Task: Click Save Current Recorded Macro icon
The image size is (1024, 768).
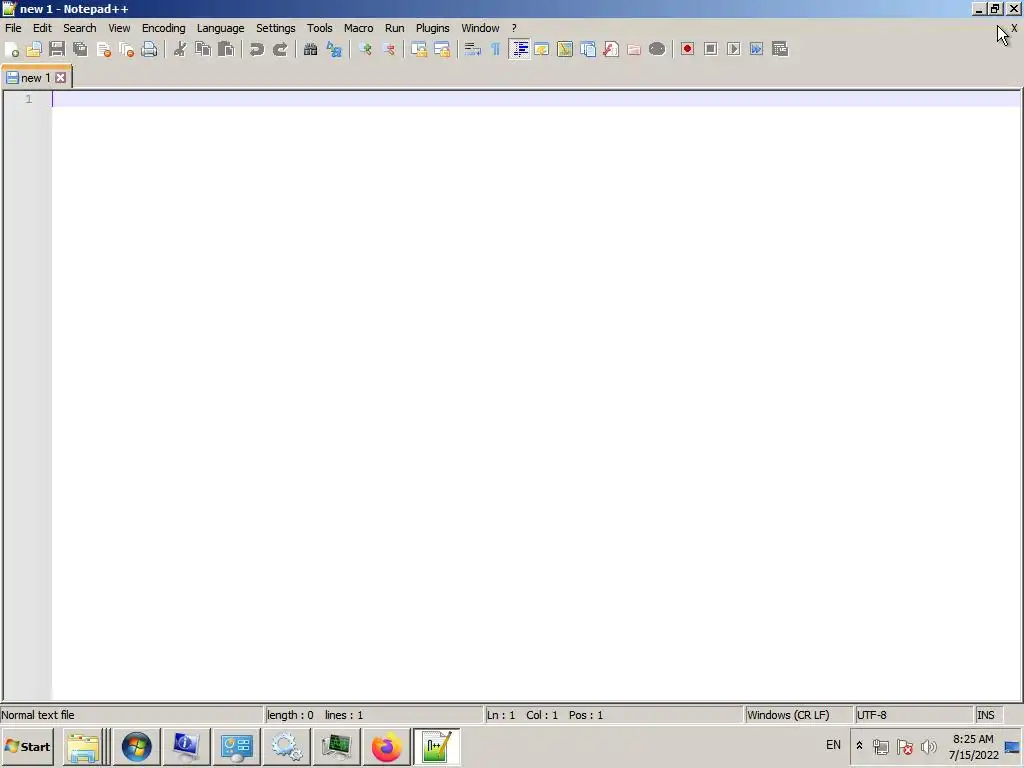Action: 780,50
